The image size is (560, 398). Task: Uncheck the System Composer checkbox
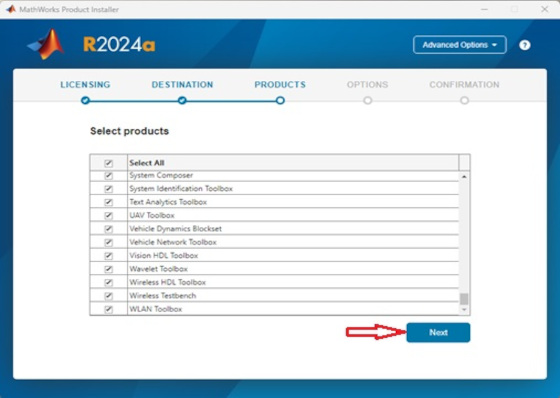[108, 175]
